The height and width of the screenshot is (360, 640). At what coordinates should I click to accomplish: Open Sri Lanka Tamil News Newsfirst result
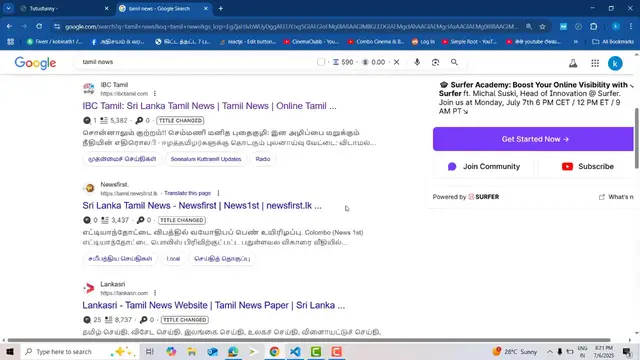coord(202,206)
